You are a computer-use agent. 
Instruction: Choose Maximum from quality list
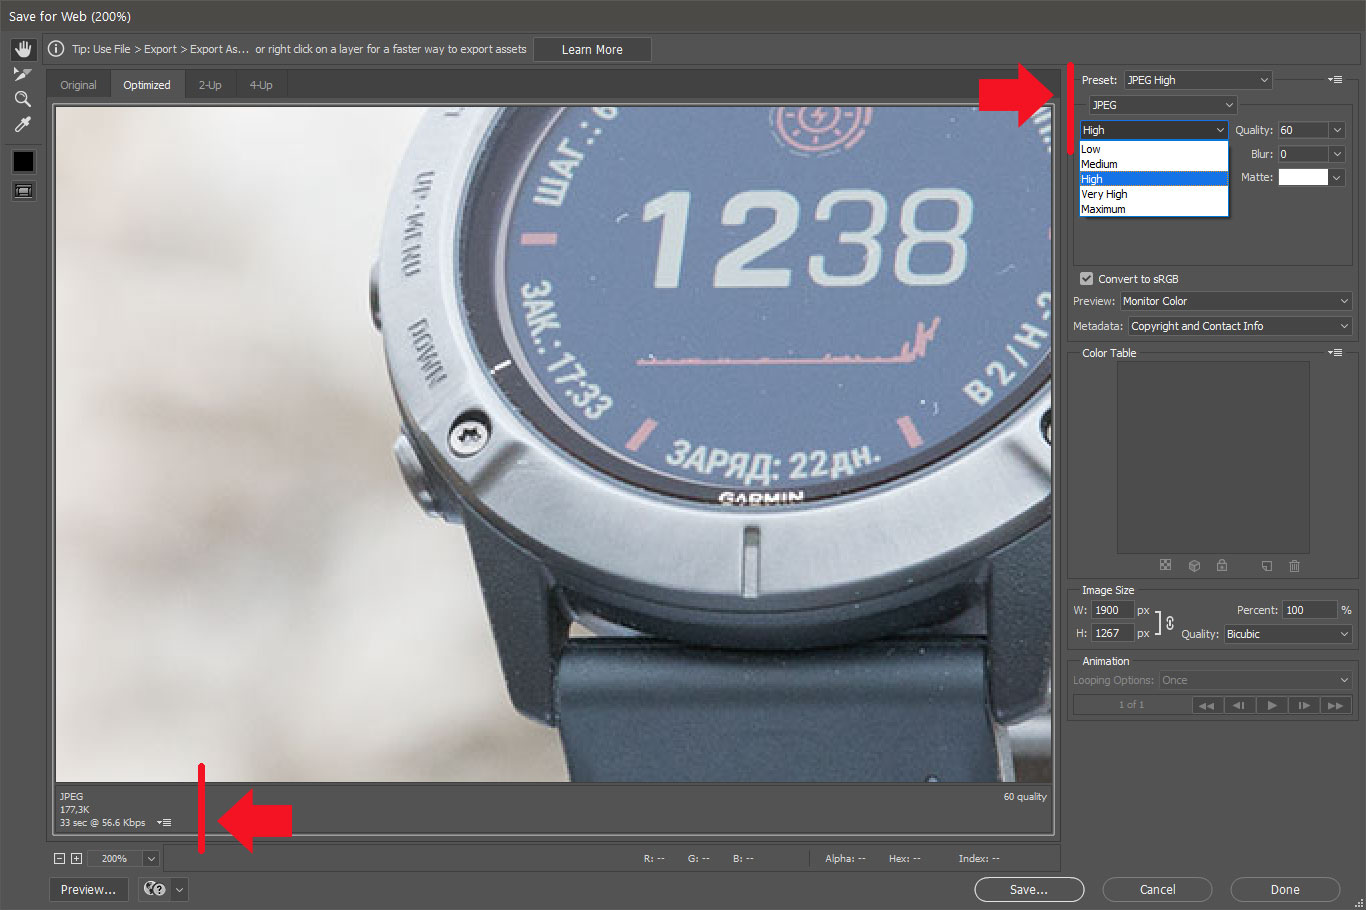[1153, 209]
